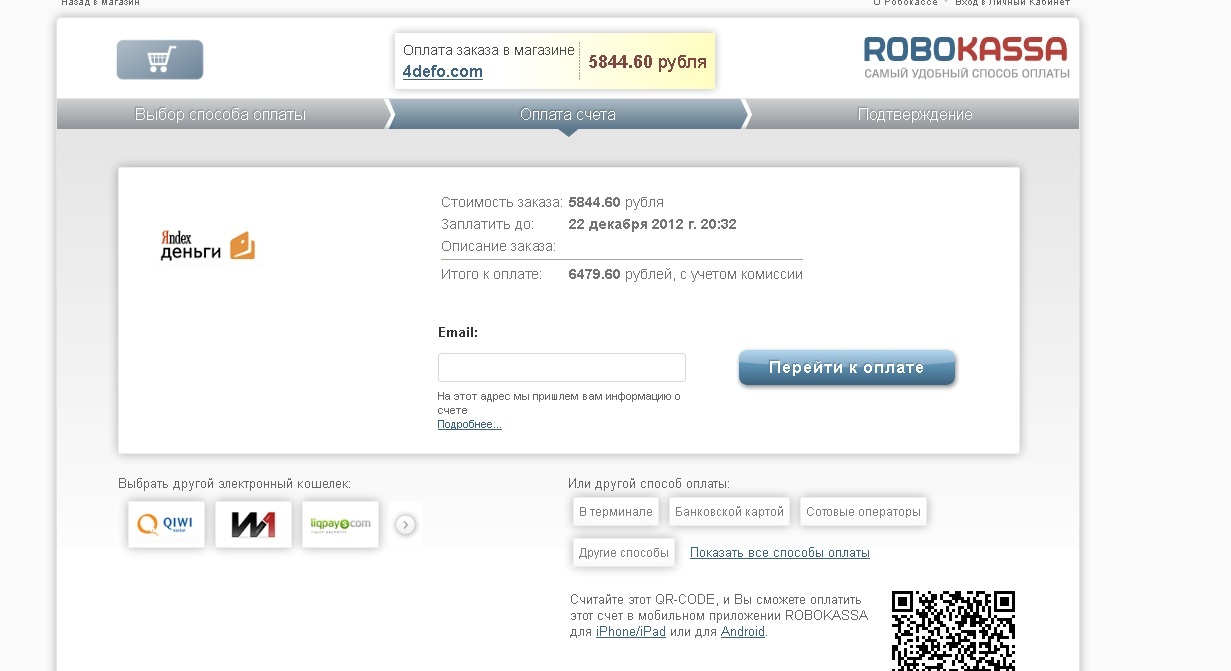Open the Android app link

pos(742,632)
